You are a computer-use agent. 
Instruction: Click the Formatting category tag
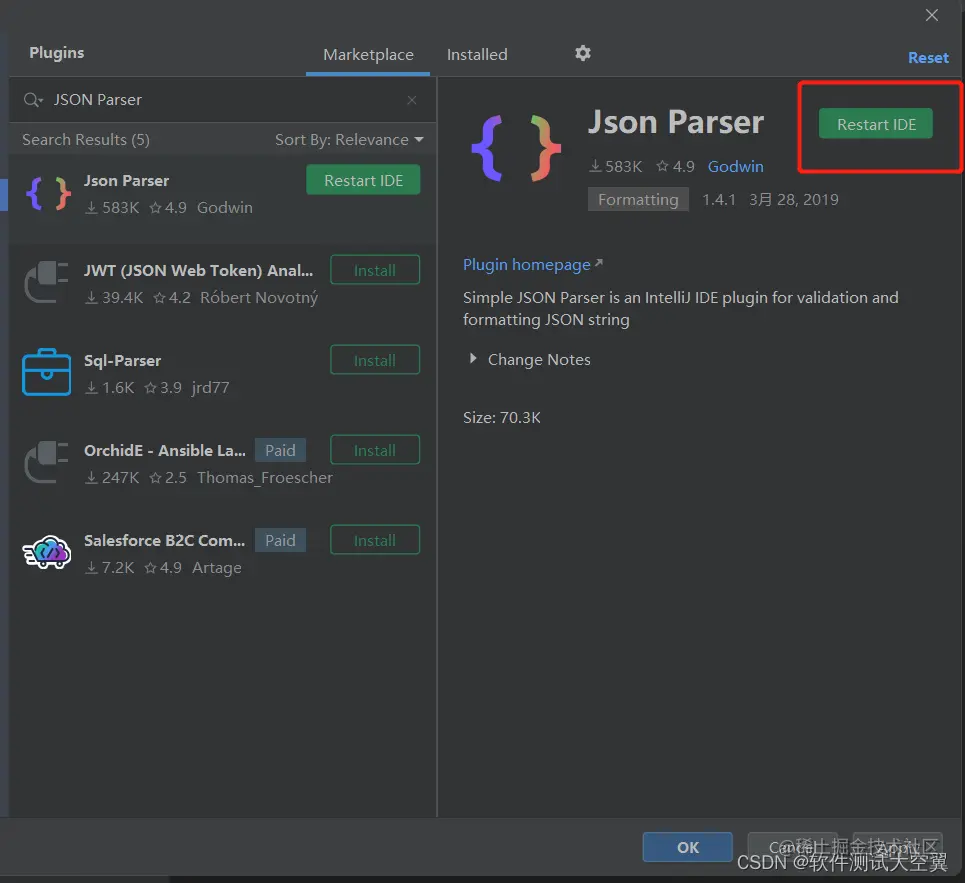click(638, 199)
